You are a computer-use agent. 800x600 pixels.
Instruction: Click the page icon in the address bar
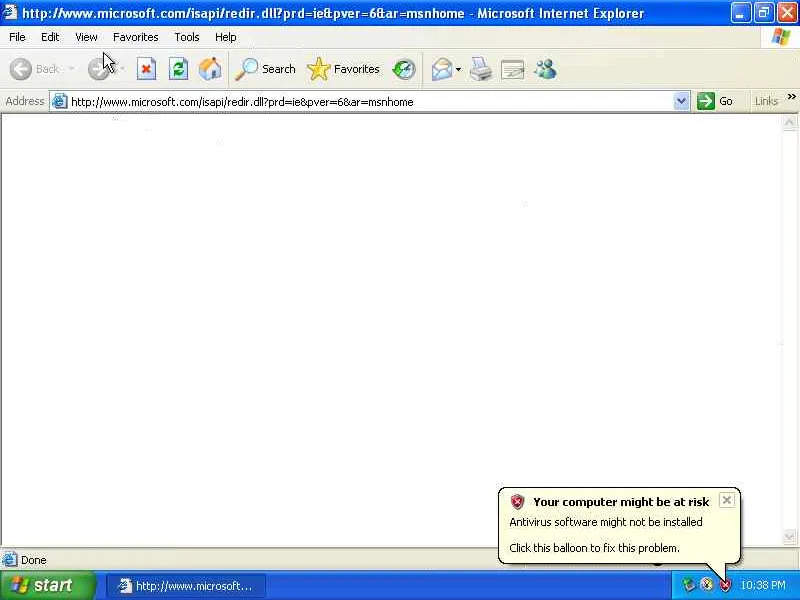59,102
